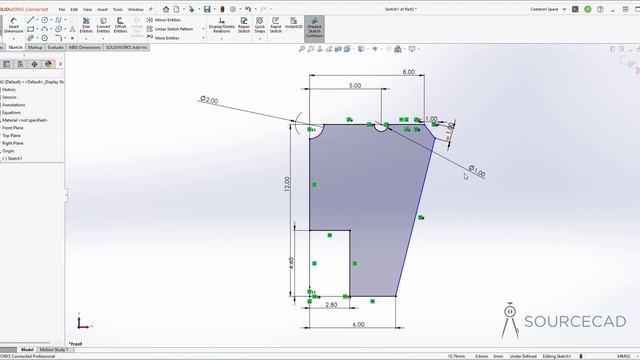The height and width of the screenshot is (360, 640).
Task: Click the Home icon in title bar
Action: tap(166, 9)
